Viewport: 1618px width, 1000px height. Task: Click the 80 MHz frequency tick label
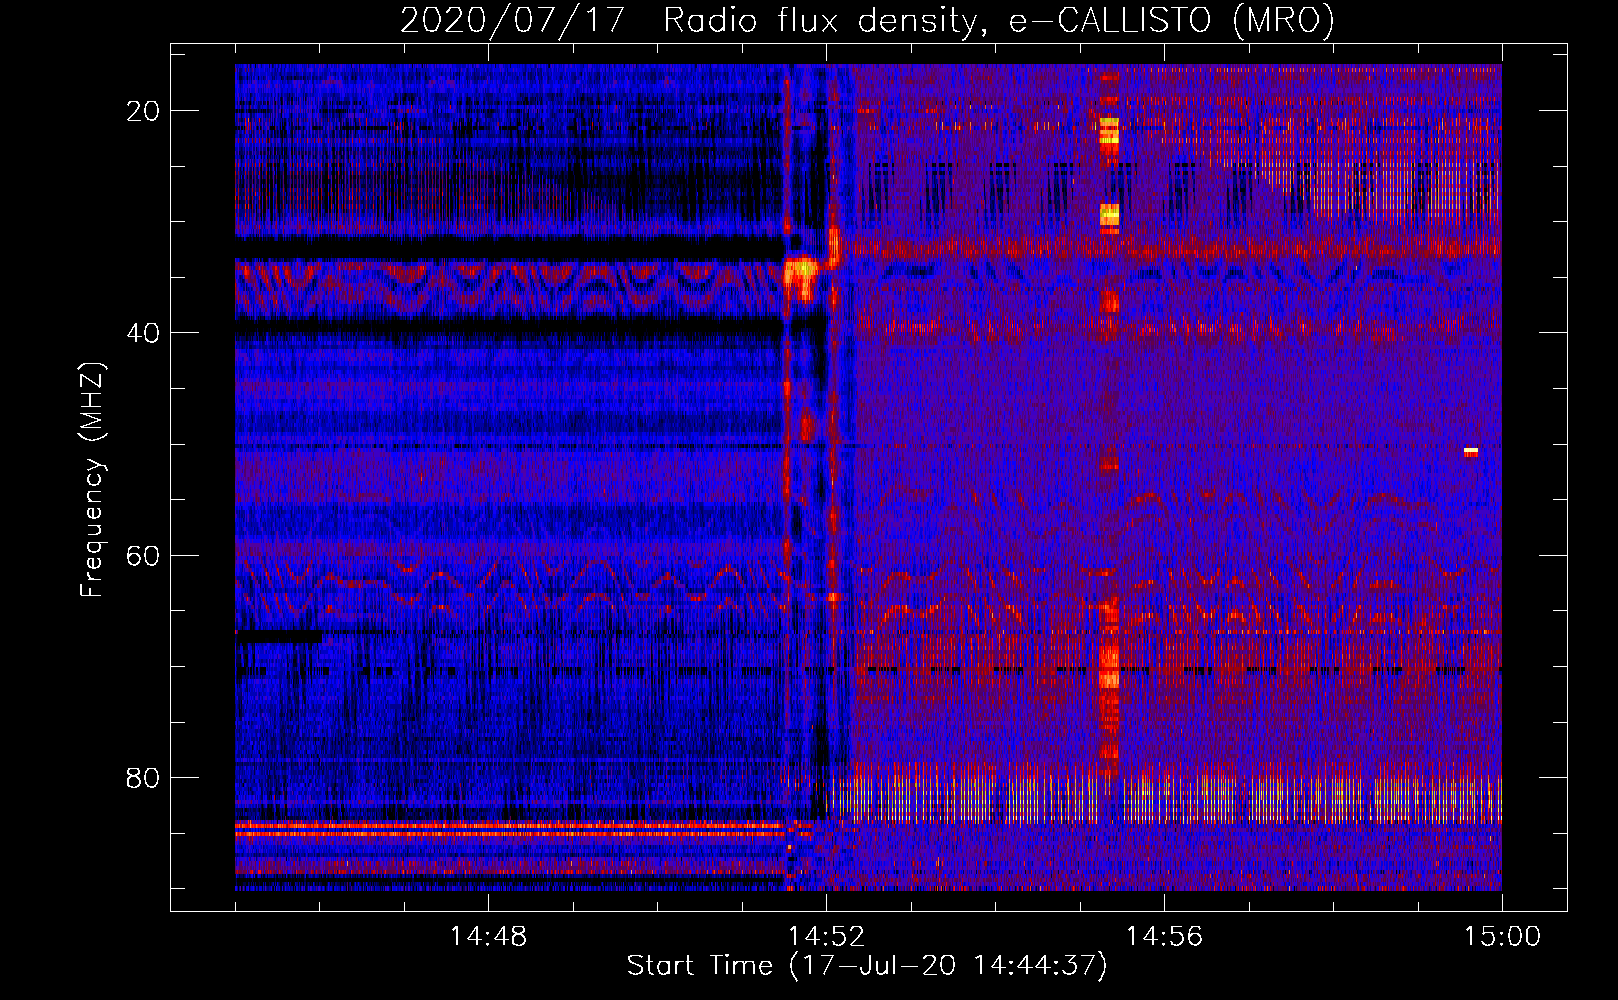point(143,777)
